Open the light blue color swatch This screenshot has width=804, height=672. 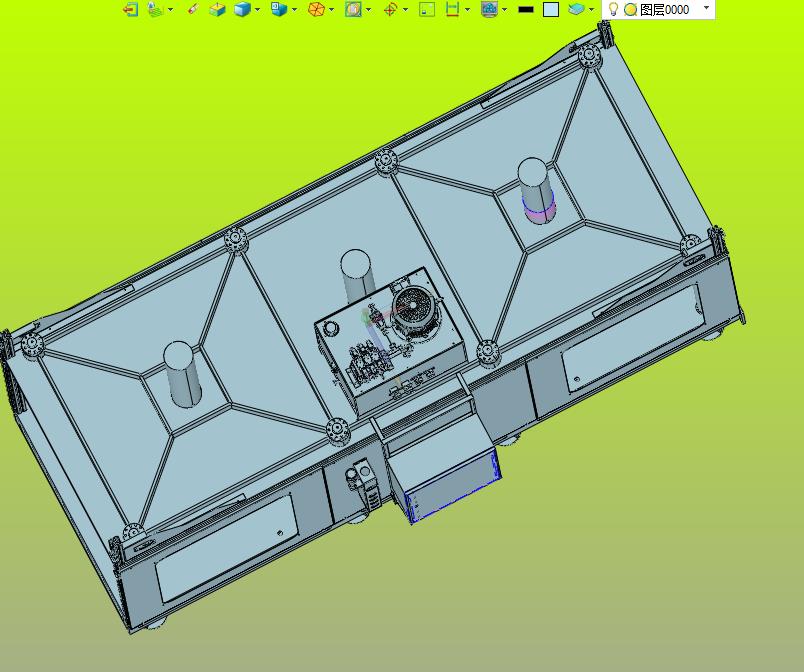click(551, 9)
